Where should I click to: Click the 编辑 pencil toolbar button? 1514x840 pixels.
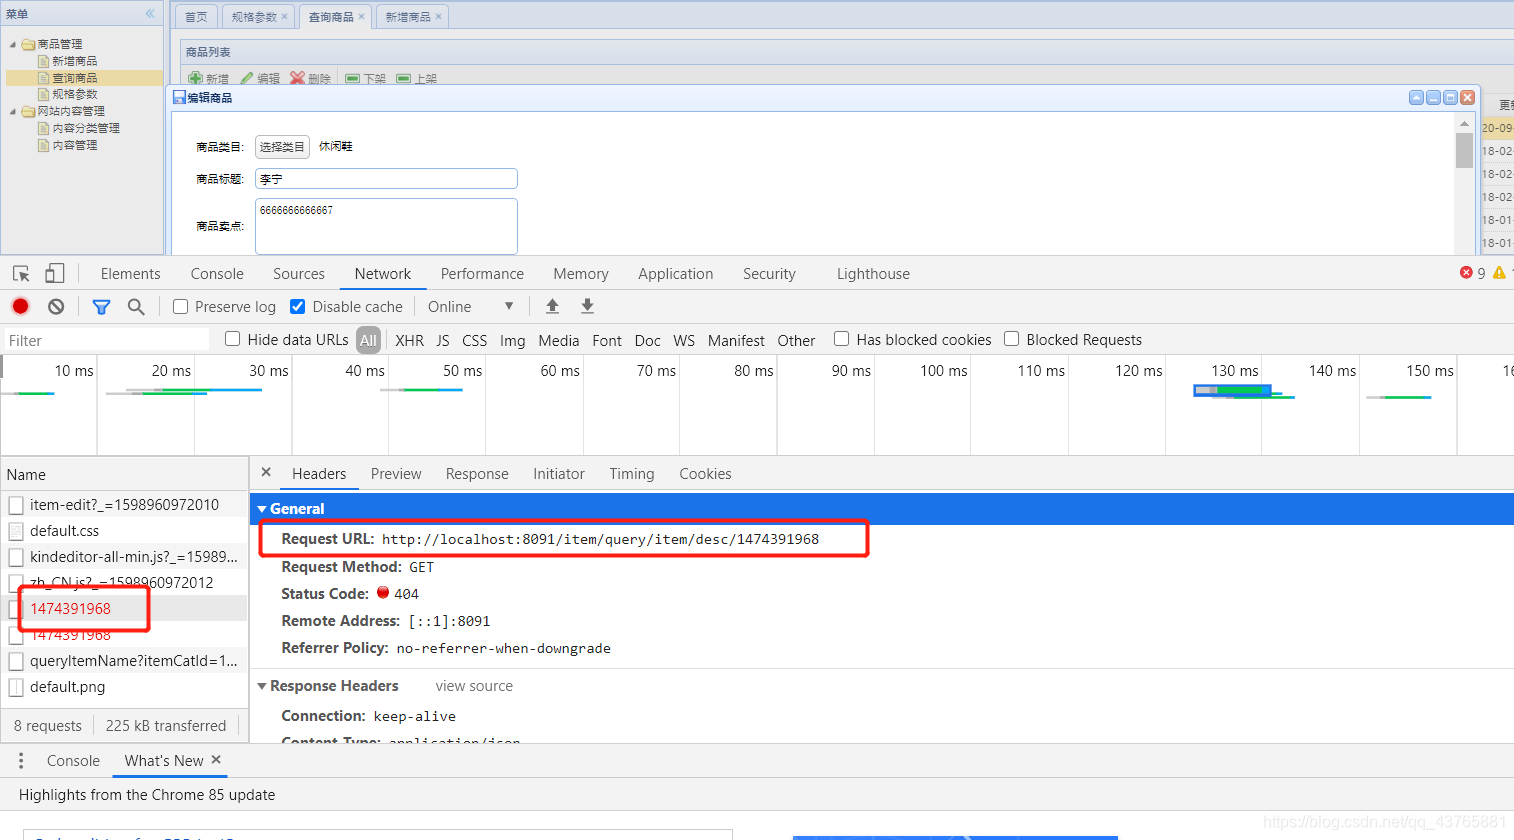tap(260, 78)
